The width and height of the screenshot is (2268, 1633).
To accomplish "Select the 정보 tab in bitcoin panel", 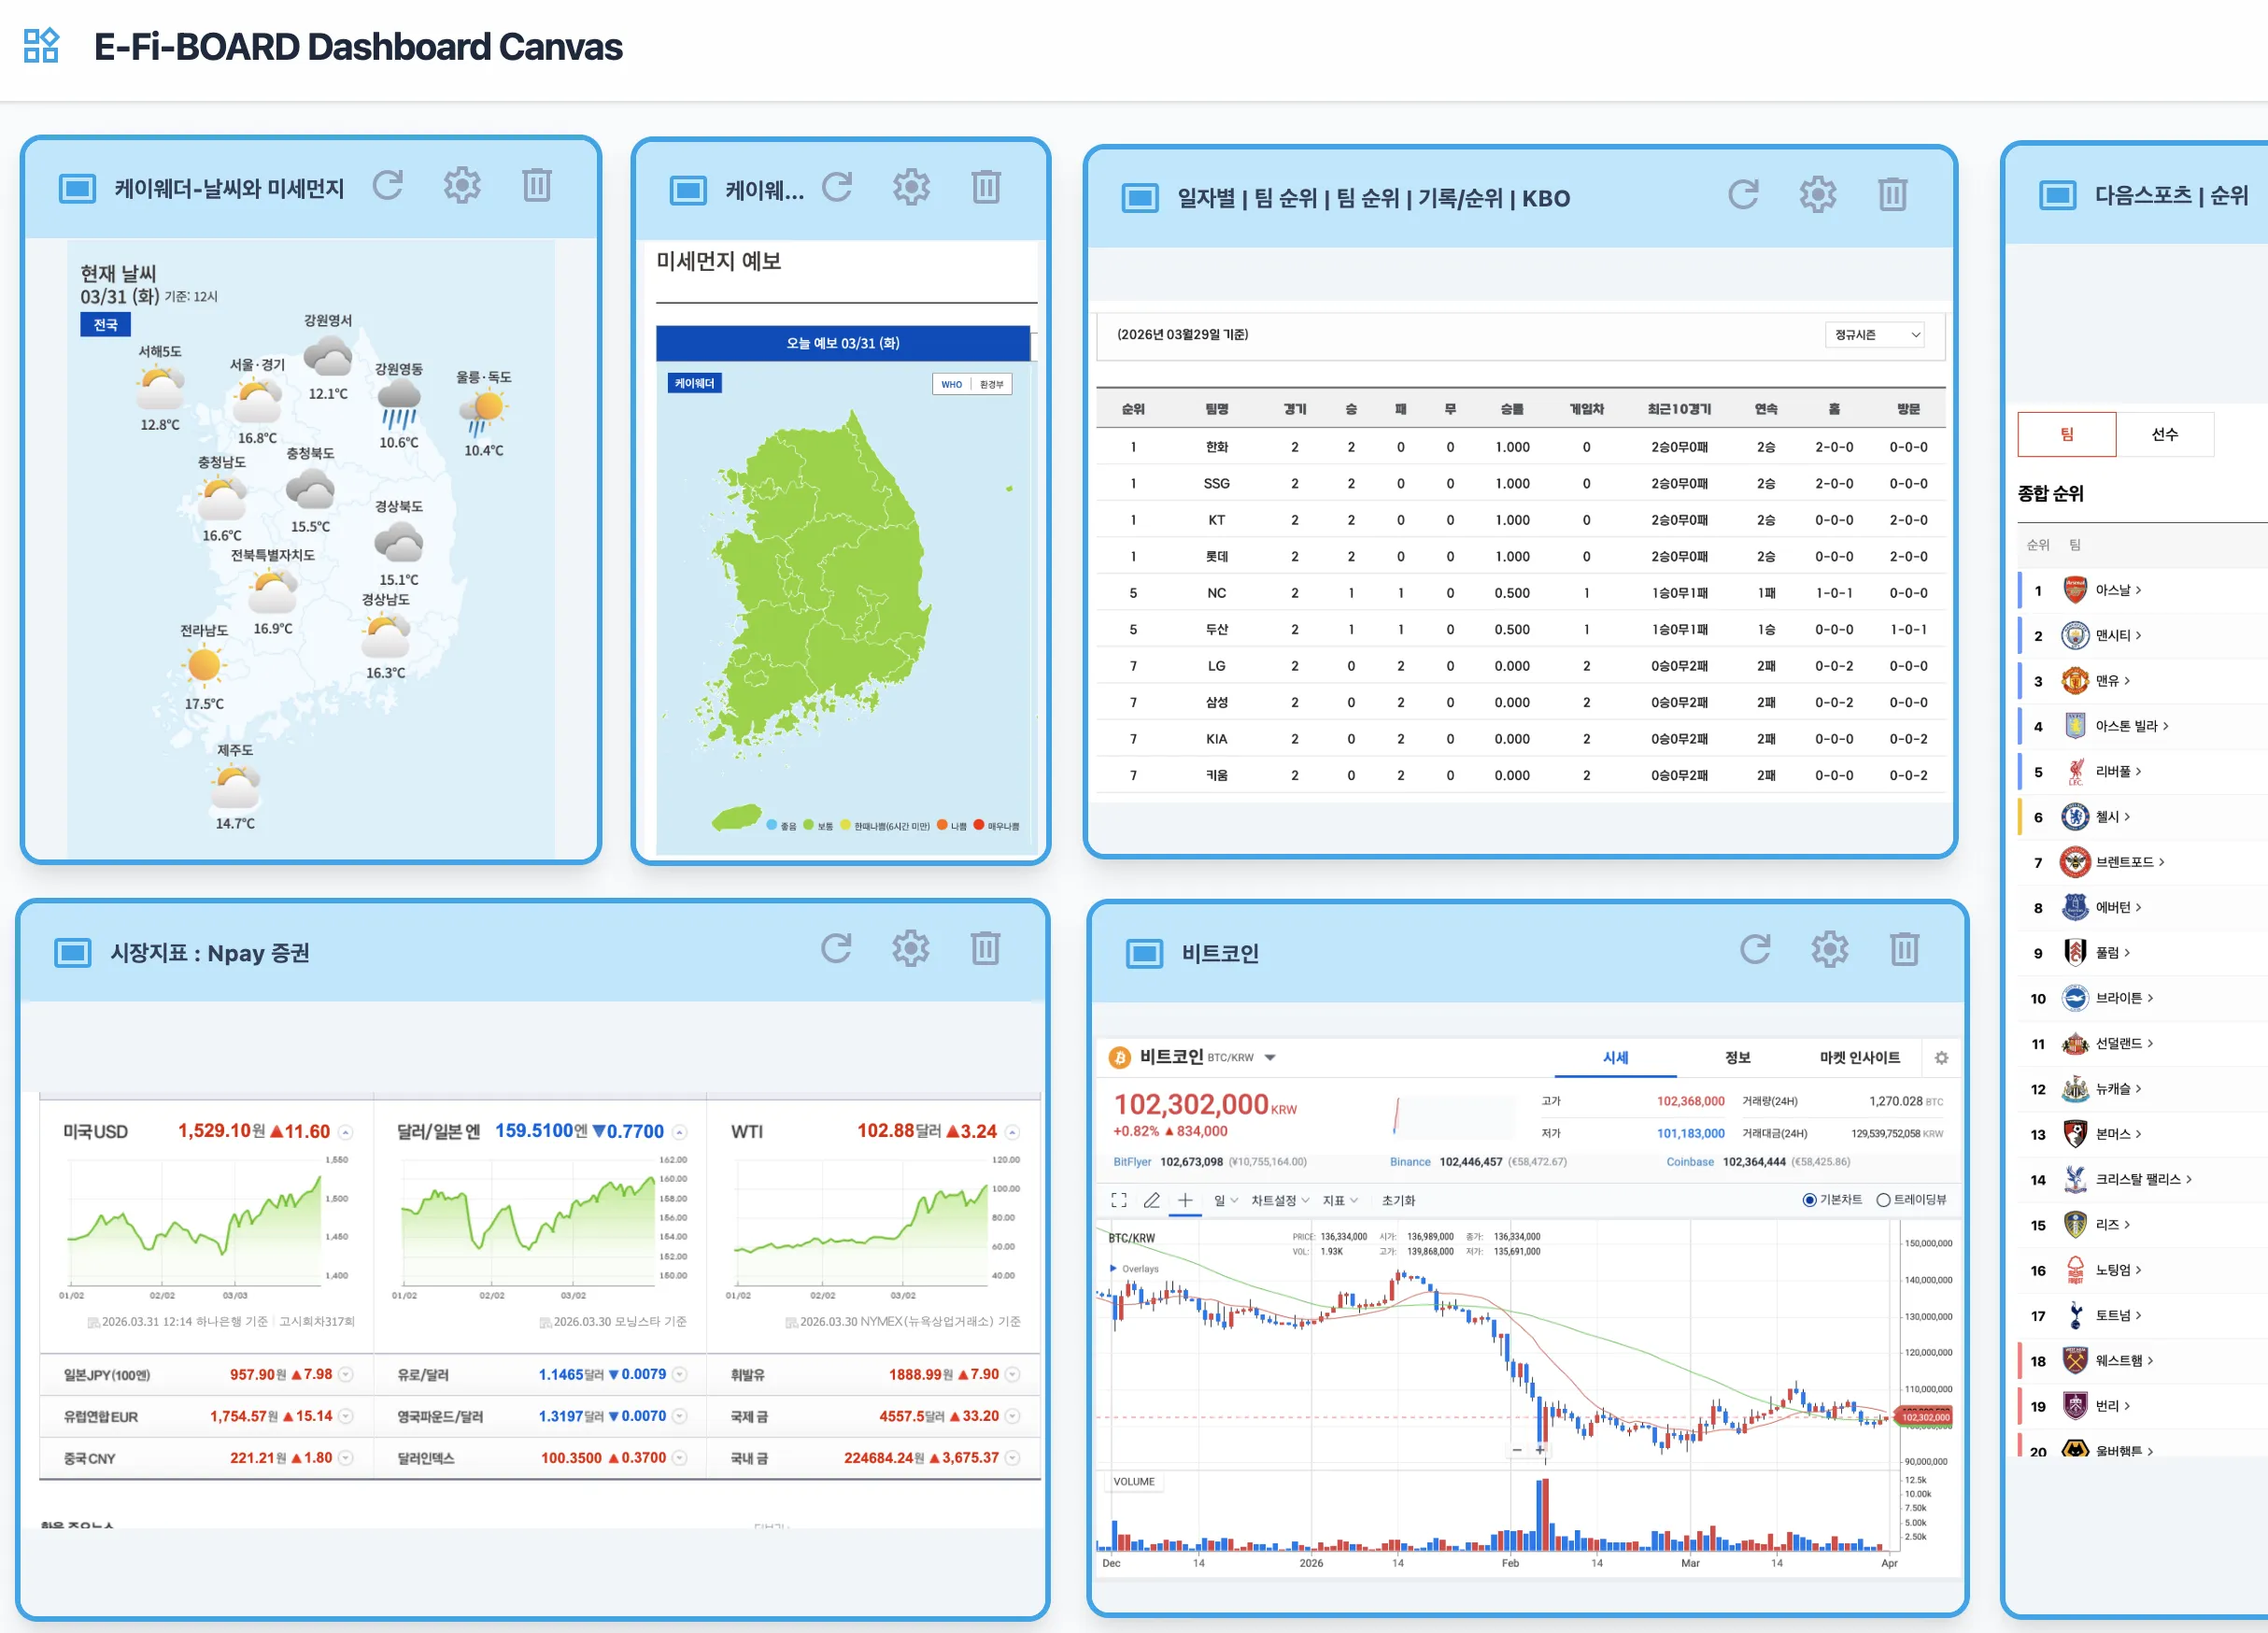I will click(1738, 1058).
